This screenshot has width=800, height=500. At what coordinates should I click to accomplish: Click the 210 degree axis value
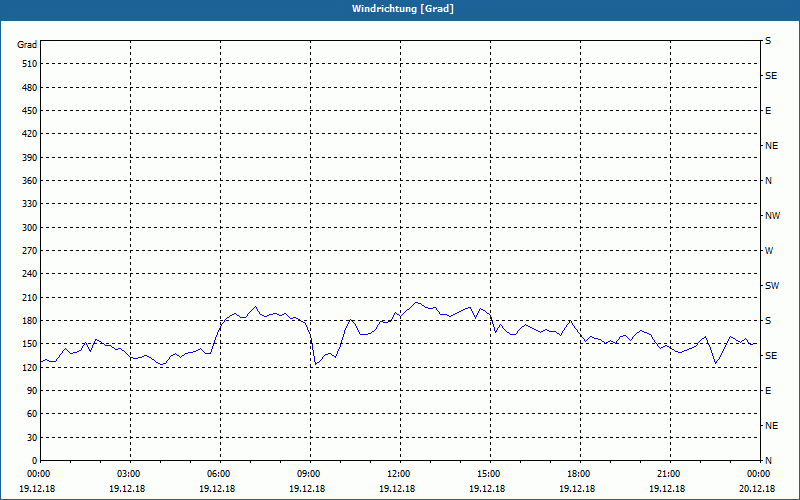[x=30, y=297]
